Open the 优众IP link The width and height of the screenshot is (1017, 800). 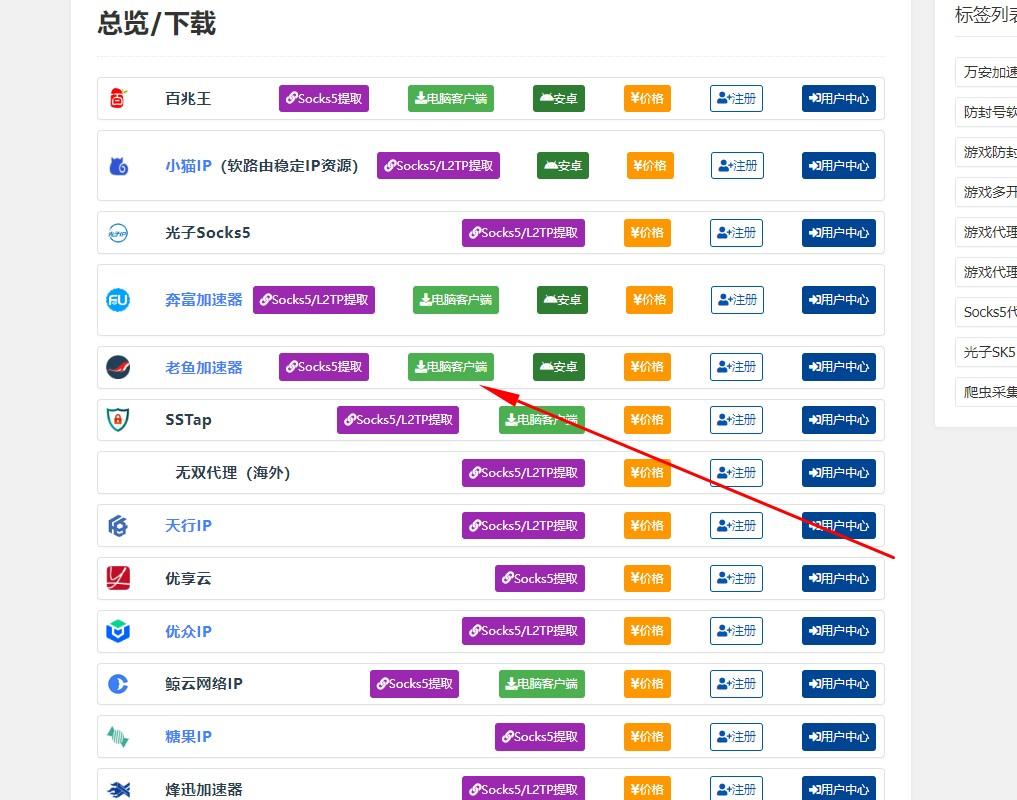click(188, 631)
